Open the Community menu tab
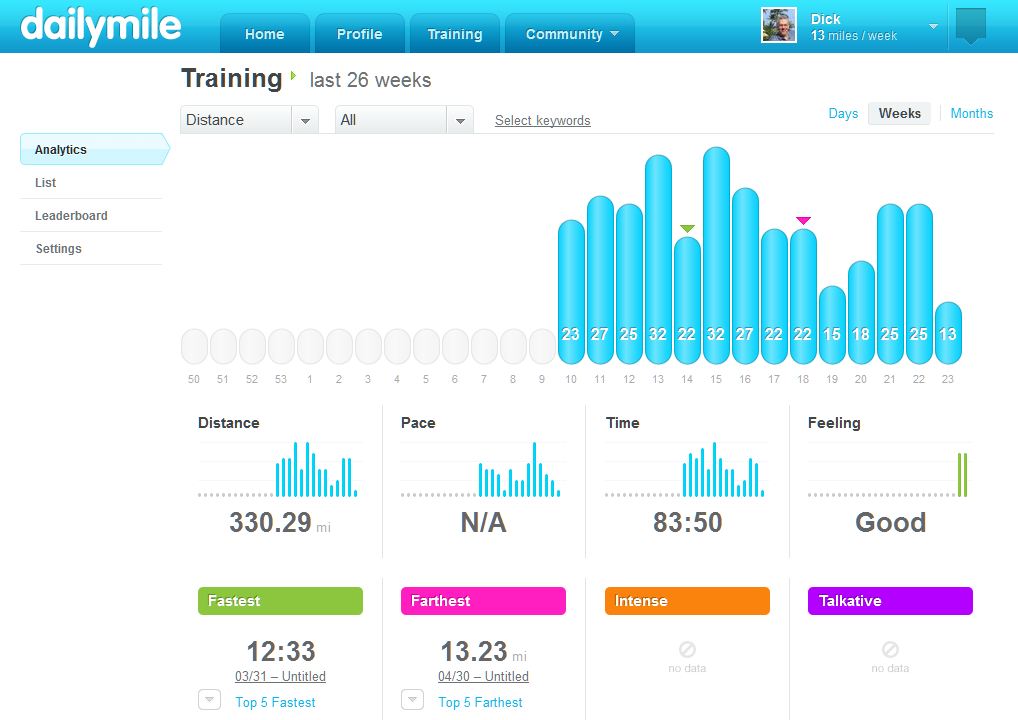This screenshot has height=720, width=1018. pyautogui.click(x=570, y=34)
